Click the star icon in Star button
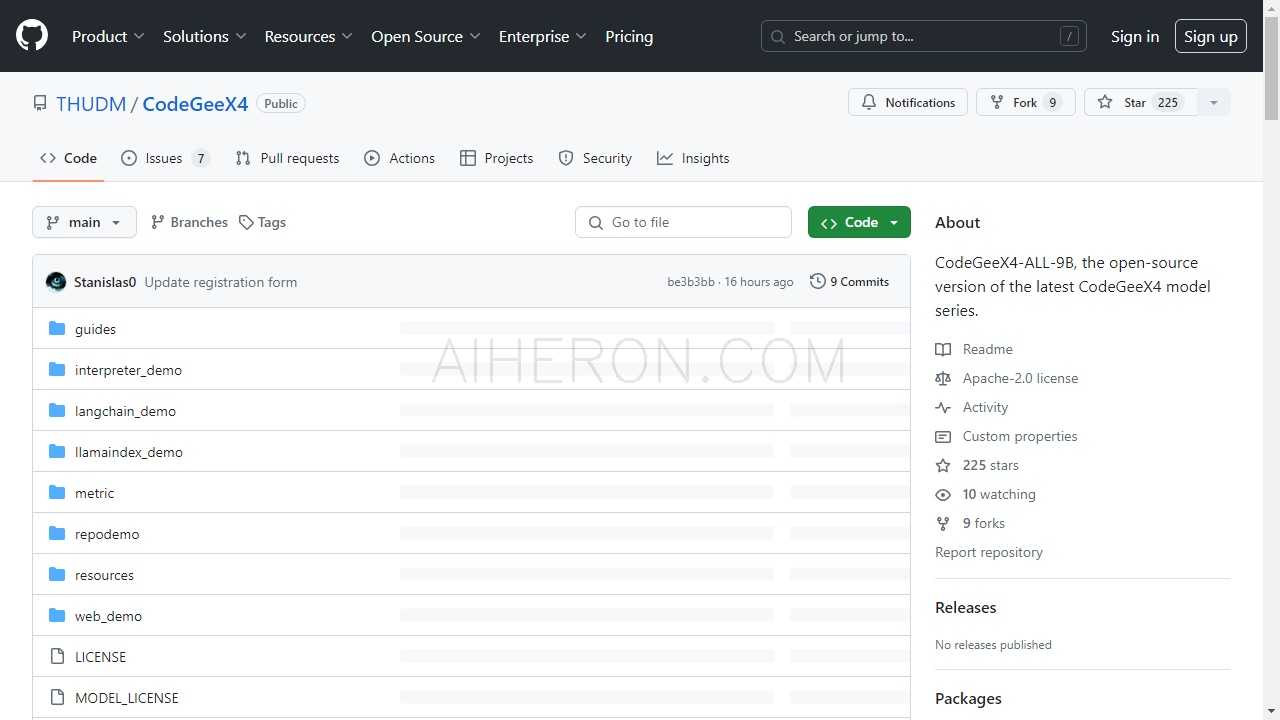This screenshot has width=1280, height=720. pos(1105,102)
